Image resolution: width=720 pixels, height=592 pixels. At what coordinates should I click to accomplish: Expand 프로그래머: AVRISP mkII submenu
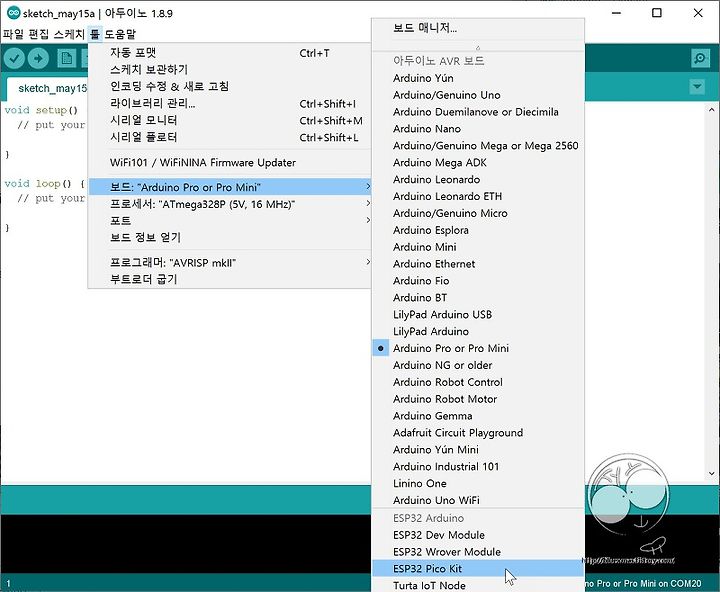[229, 263]
